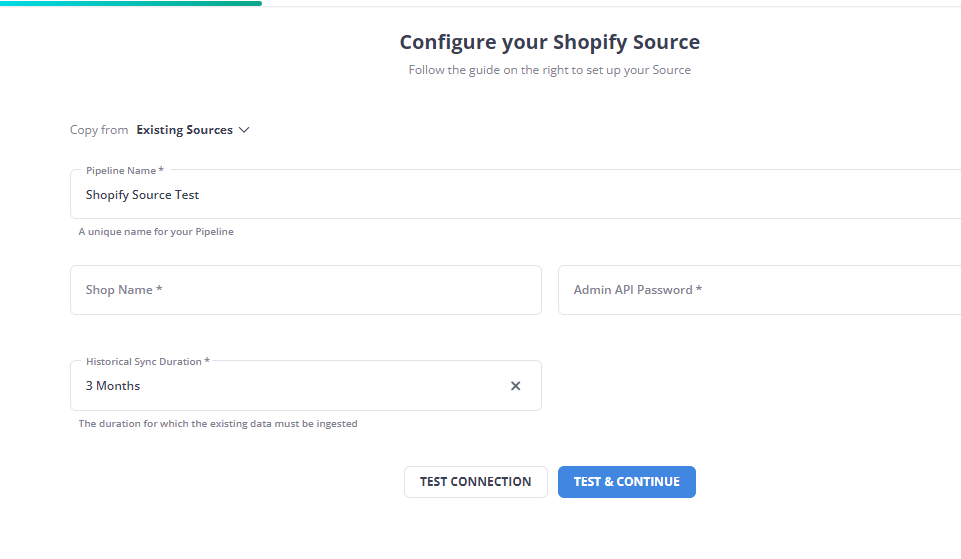Open the Existing Sources dropdown
Viewport: 961px width, 559px height.
pyautogui.click(x=192, y=130)
